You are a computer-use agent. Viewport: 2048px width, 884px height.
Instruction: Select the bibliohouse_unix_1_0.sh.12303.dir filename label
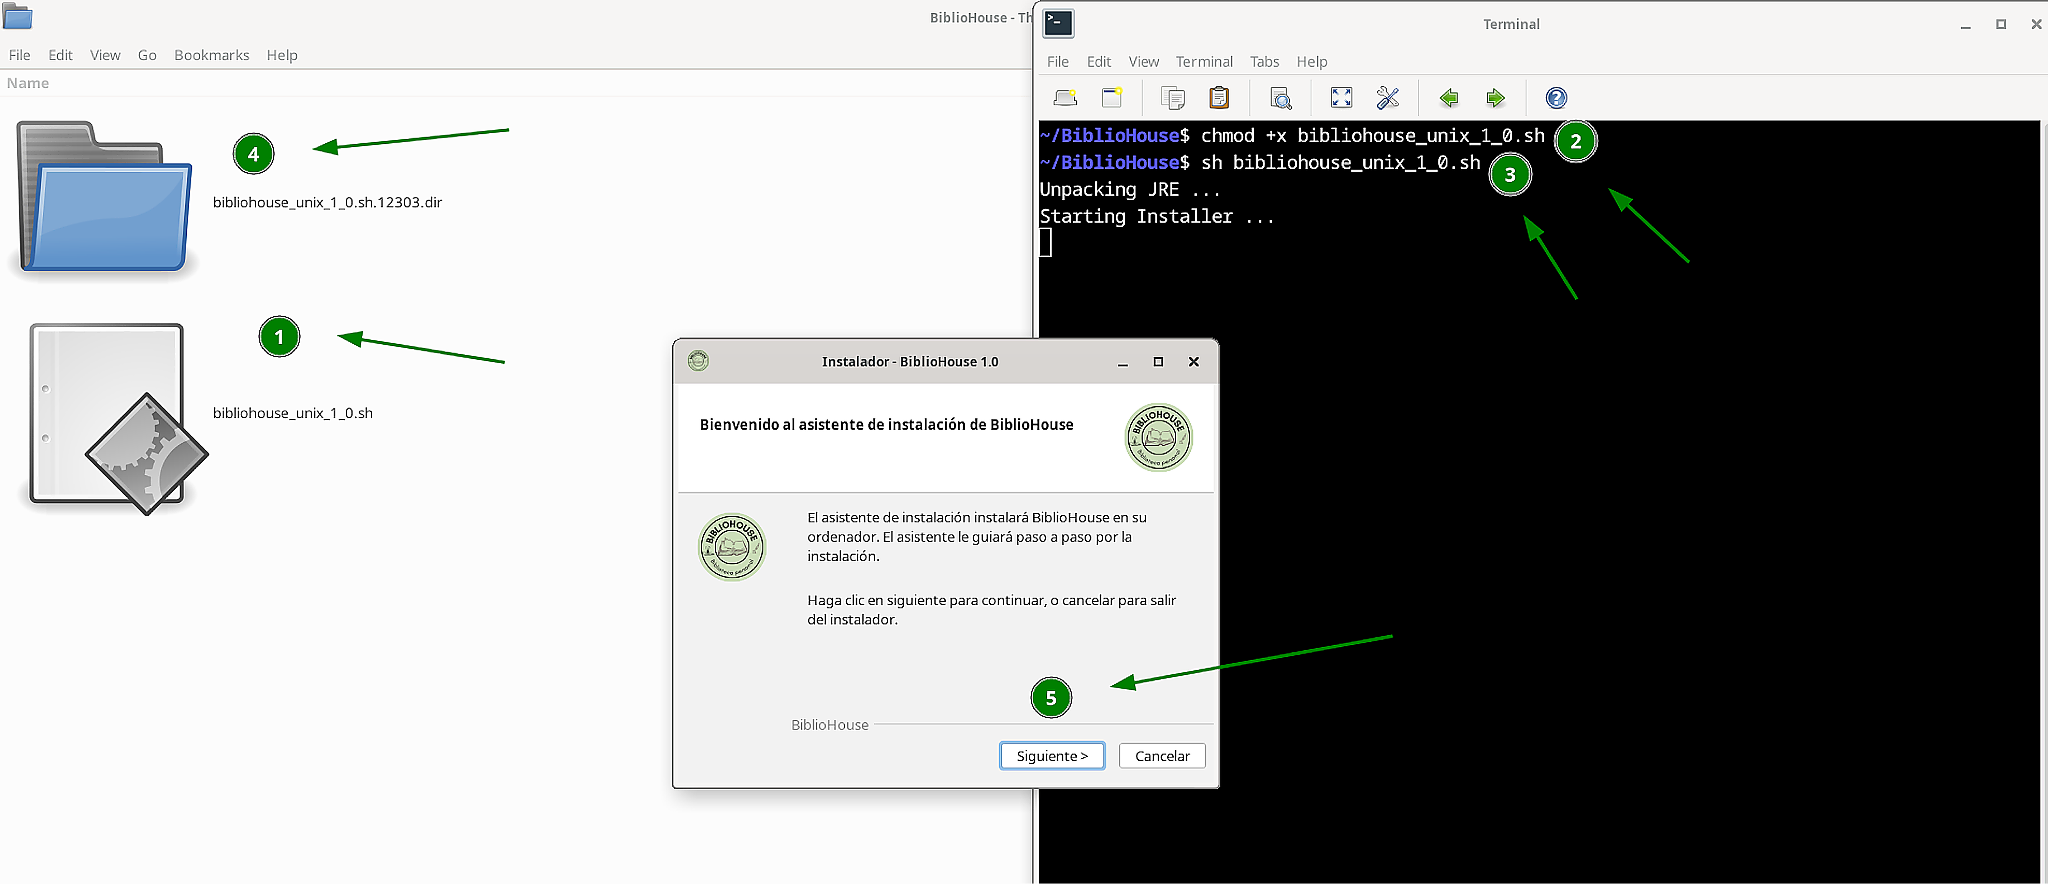327,202
